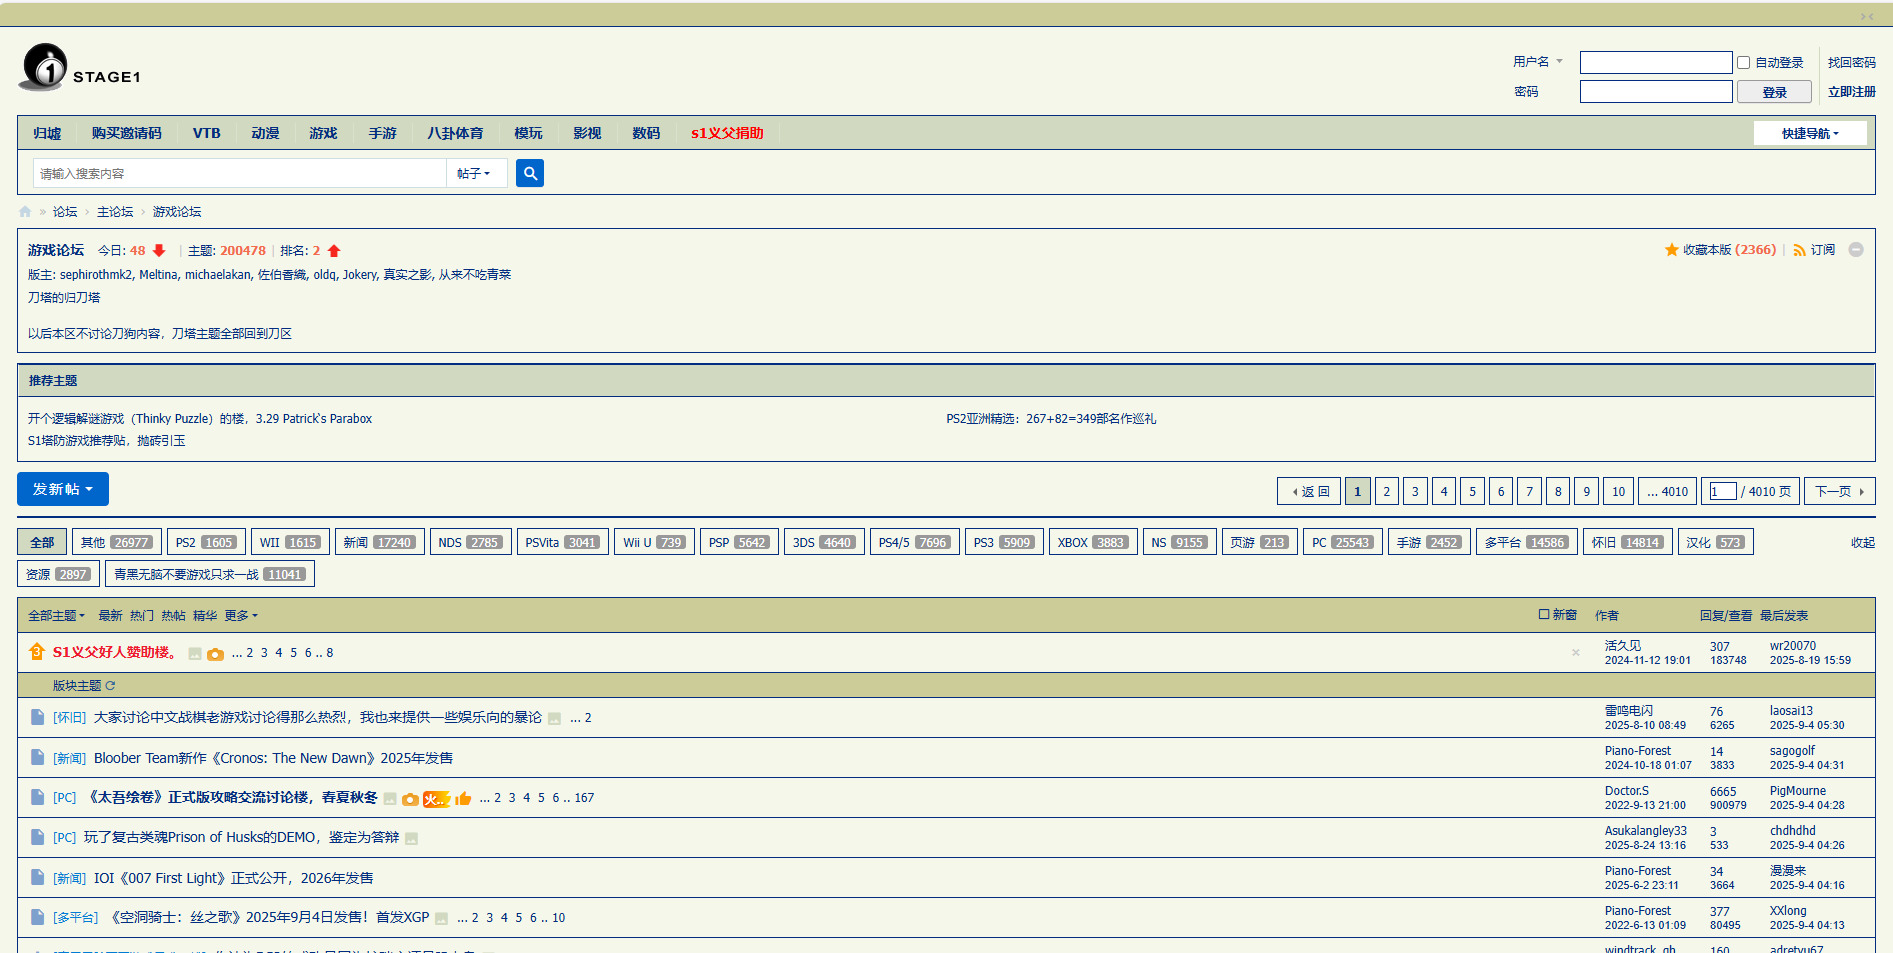Click the image icon after the Prison of Husks title
1893x953 pixels.
(411, 839)
